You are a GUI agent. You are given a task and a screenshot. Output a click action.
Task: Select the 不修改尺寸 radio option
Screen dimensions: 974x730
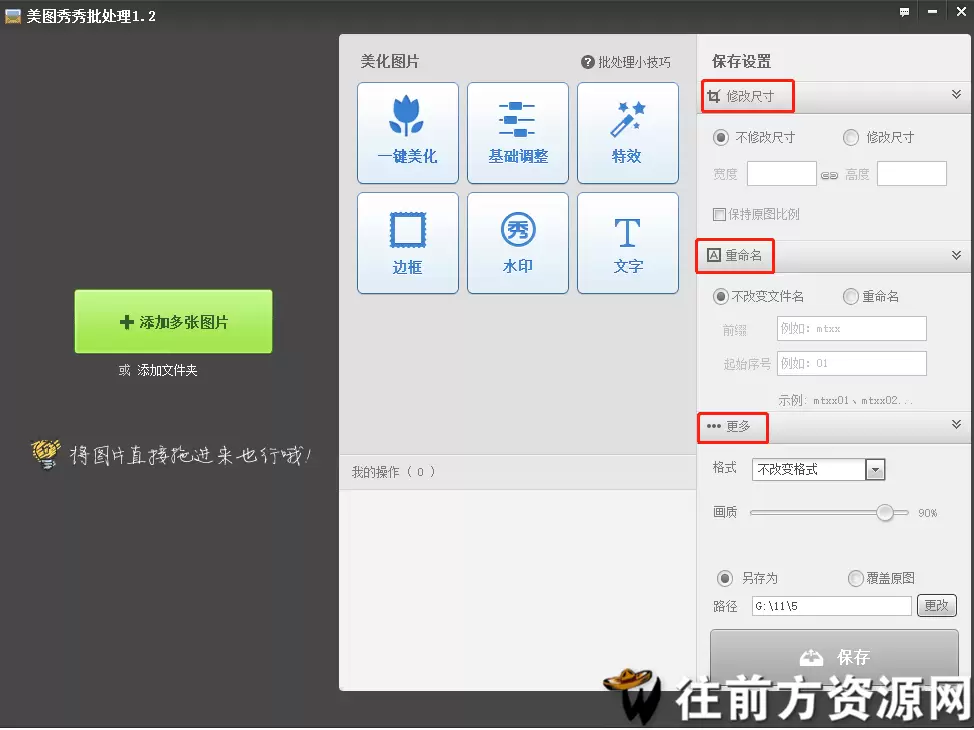[x=721, y=137]
